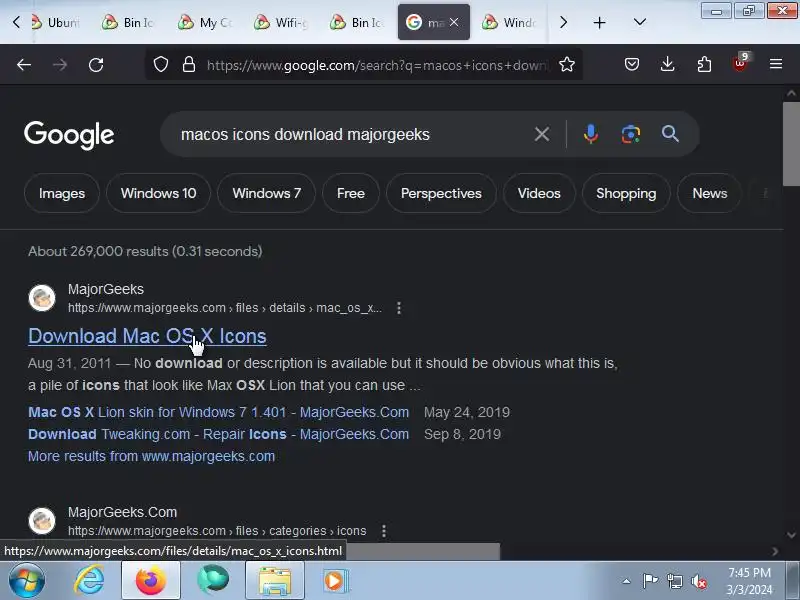Open the Firefox downloads panel
Screen dimensions: 800x600
coord(667,64)
